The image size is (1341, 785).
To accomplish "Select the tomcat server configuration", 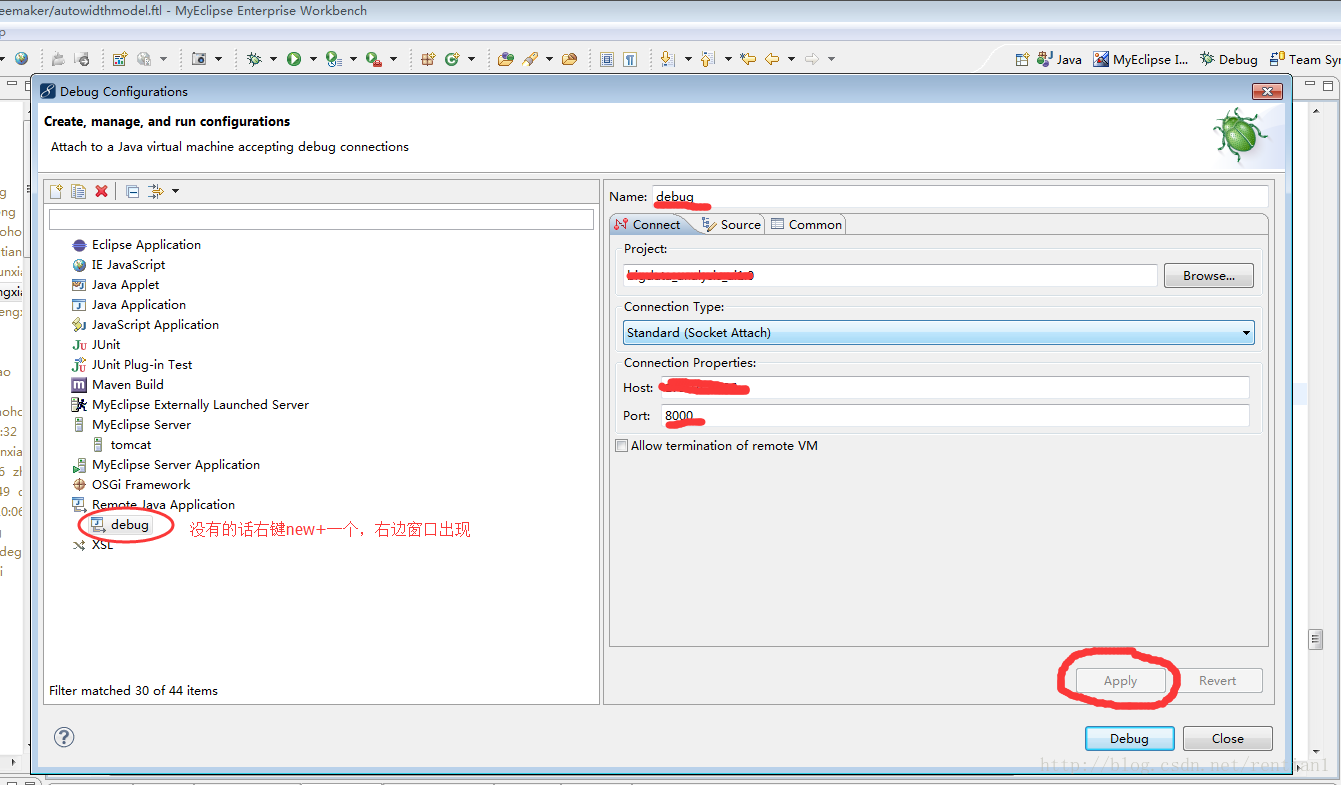I will pos(121,445).
